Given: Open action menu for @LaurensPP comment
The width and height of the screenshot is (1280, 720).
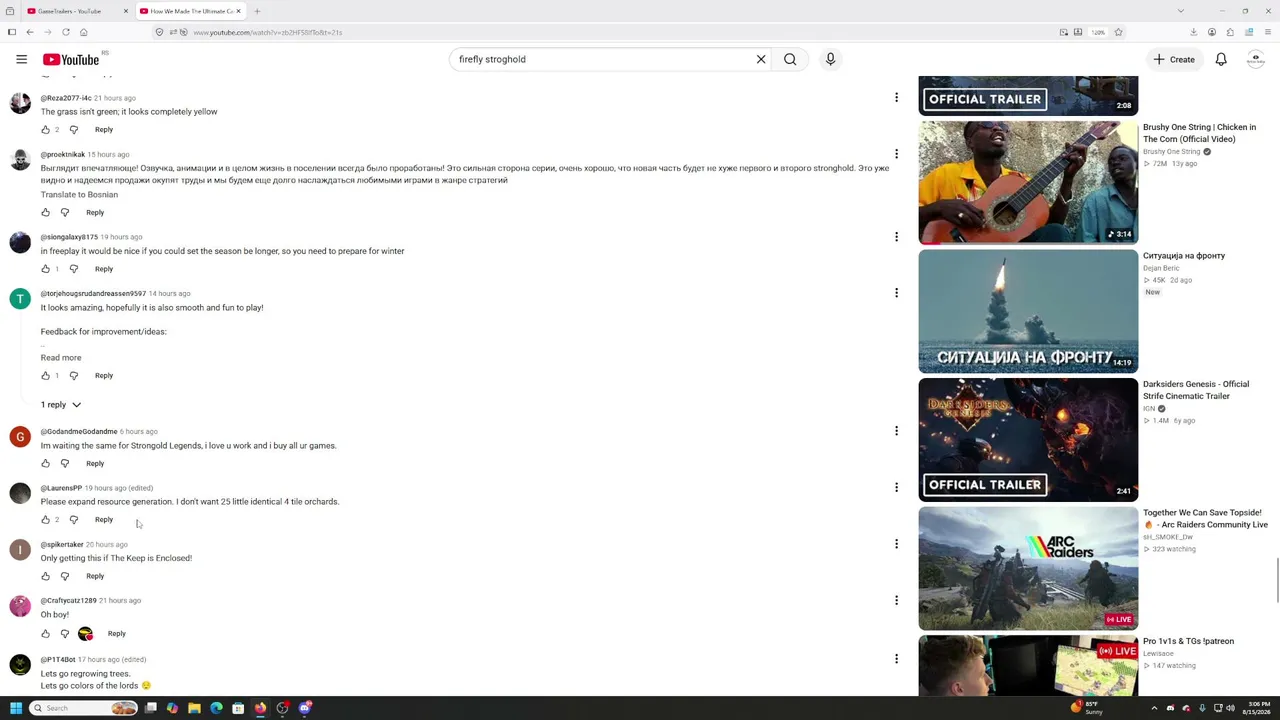Looking at the screenshot, I should pyautogui.click(x=896, y=488).
